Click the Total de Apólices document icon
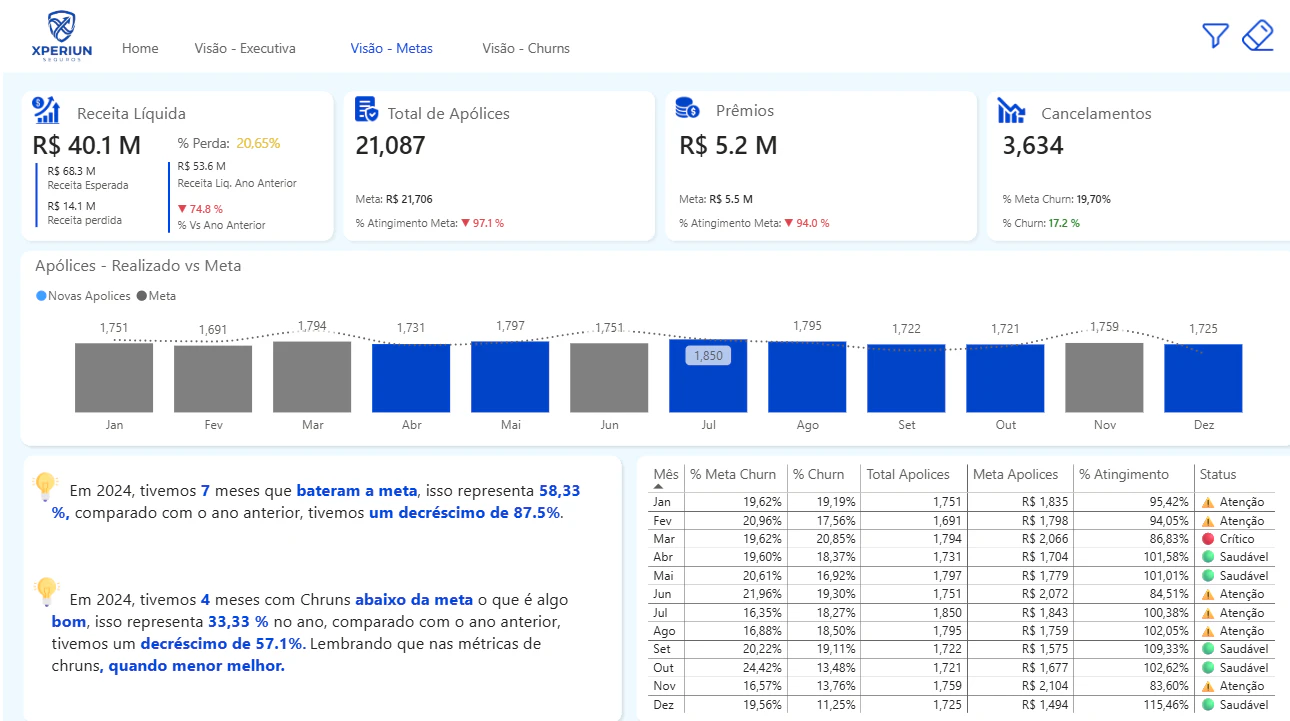The image size is (1290, 721). pos(366,110)
